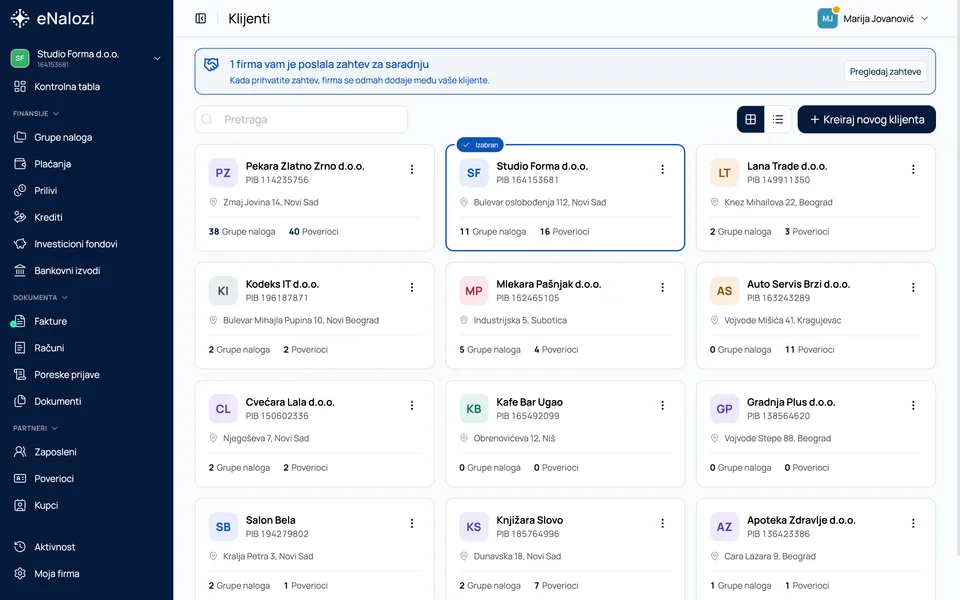Screen dimensions: 960x600
Task: Open three-dot menu for Mlekara Pašnjak
Action: pyautogui.click(x=662, y=288)
